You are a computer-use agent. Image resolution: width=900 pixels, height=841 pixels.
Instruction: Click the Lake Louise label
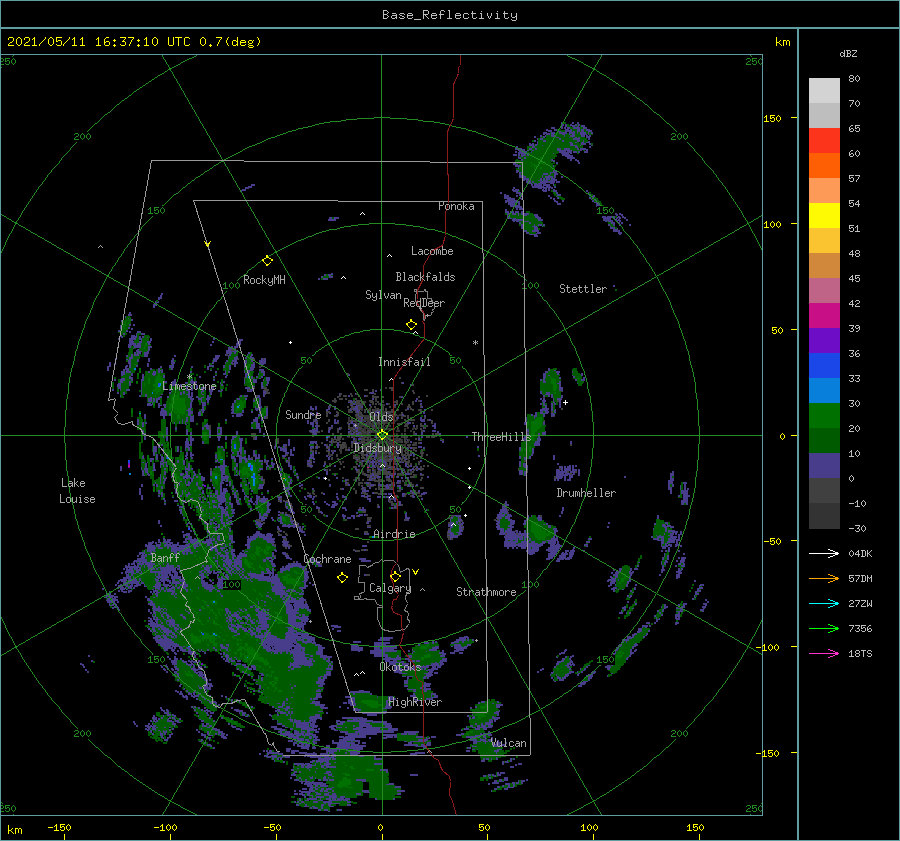[77, 491]
